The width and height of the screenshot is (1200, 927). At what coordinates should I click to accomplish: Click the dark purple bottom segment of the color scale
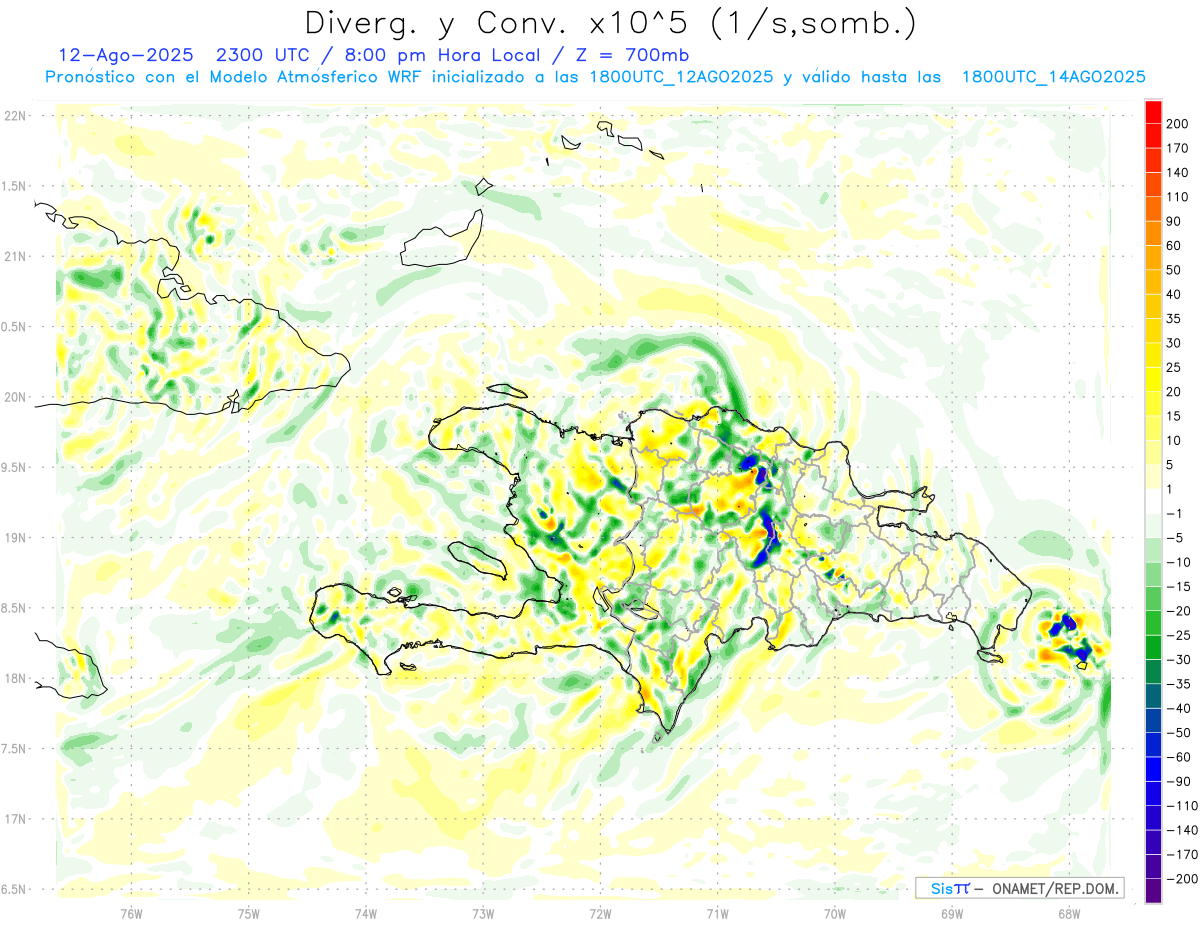1153,891
